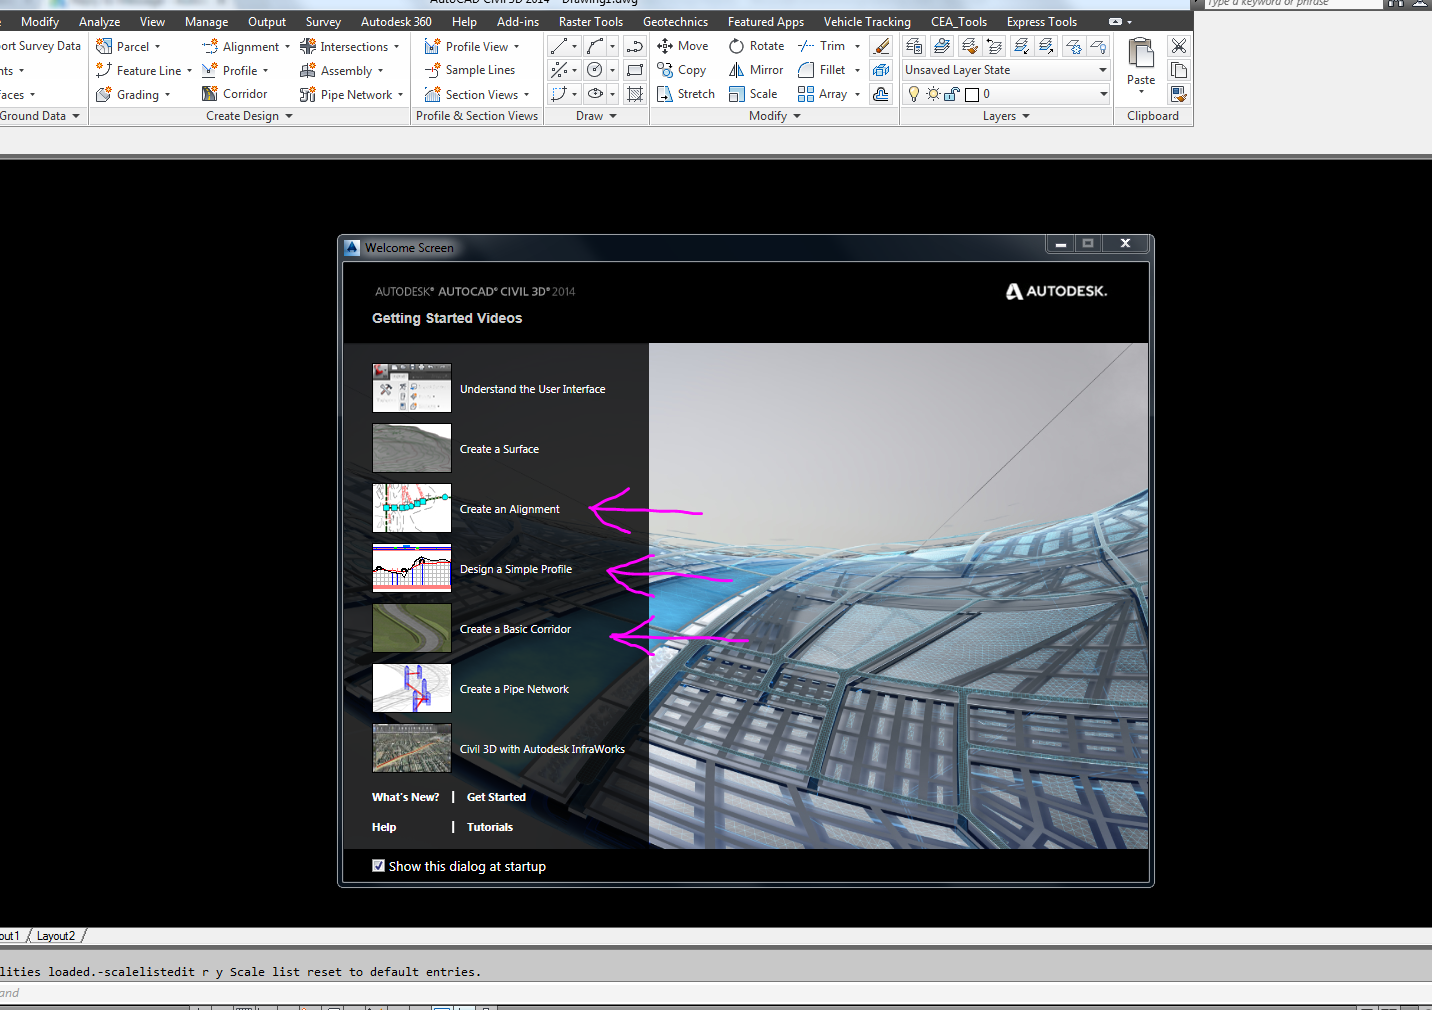Expand the Modify panel options
1432x1010 pixels.
tap(775, 116)
